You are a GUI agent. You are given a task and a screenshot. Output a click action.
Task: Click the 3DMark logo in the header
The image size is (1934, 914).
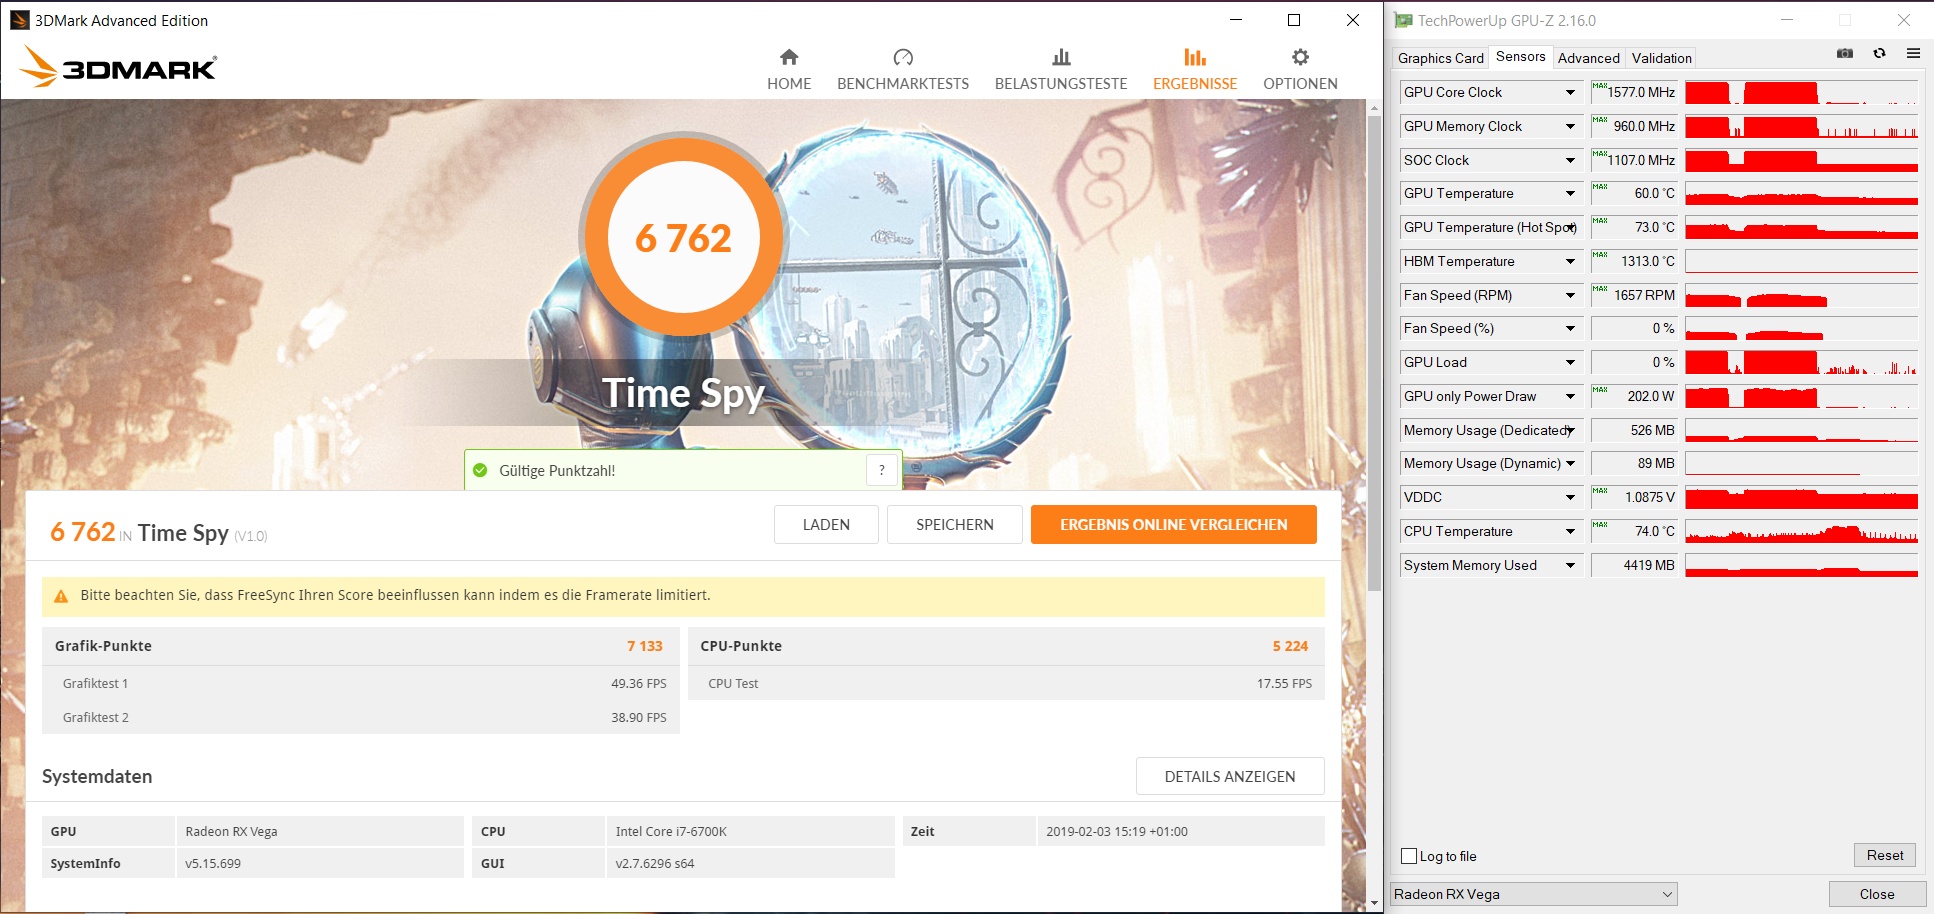(x=118, y=67)
